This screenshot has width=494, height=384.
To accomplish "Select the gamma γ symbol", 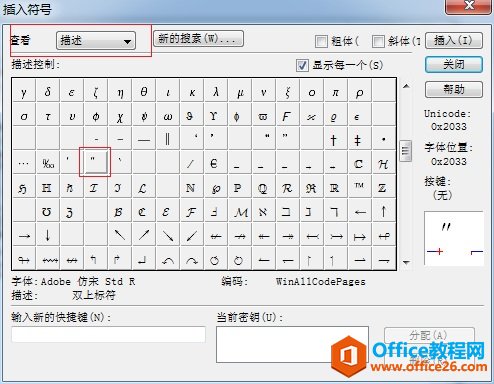I will click(24, 91).
